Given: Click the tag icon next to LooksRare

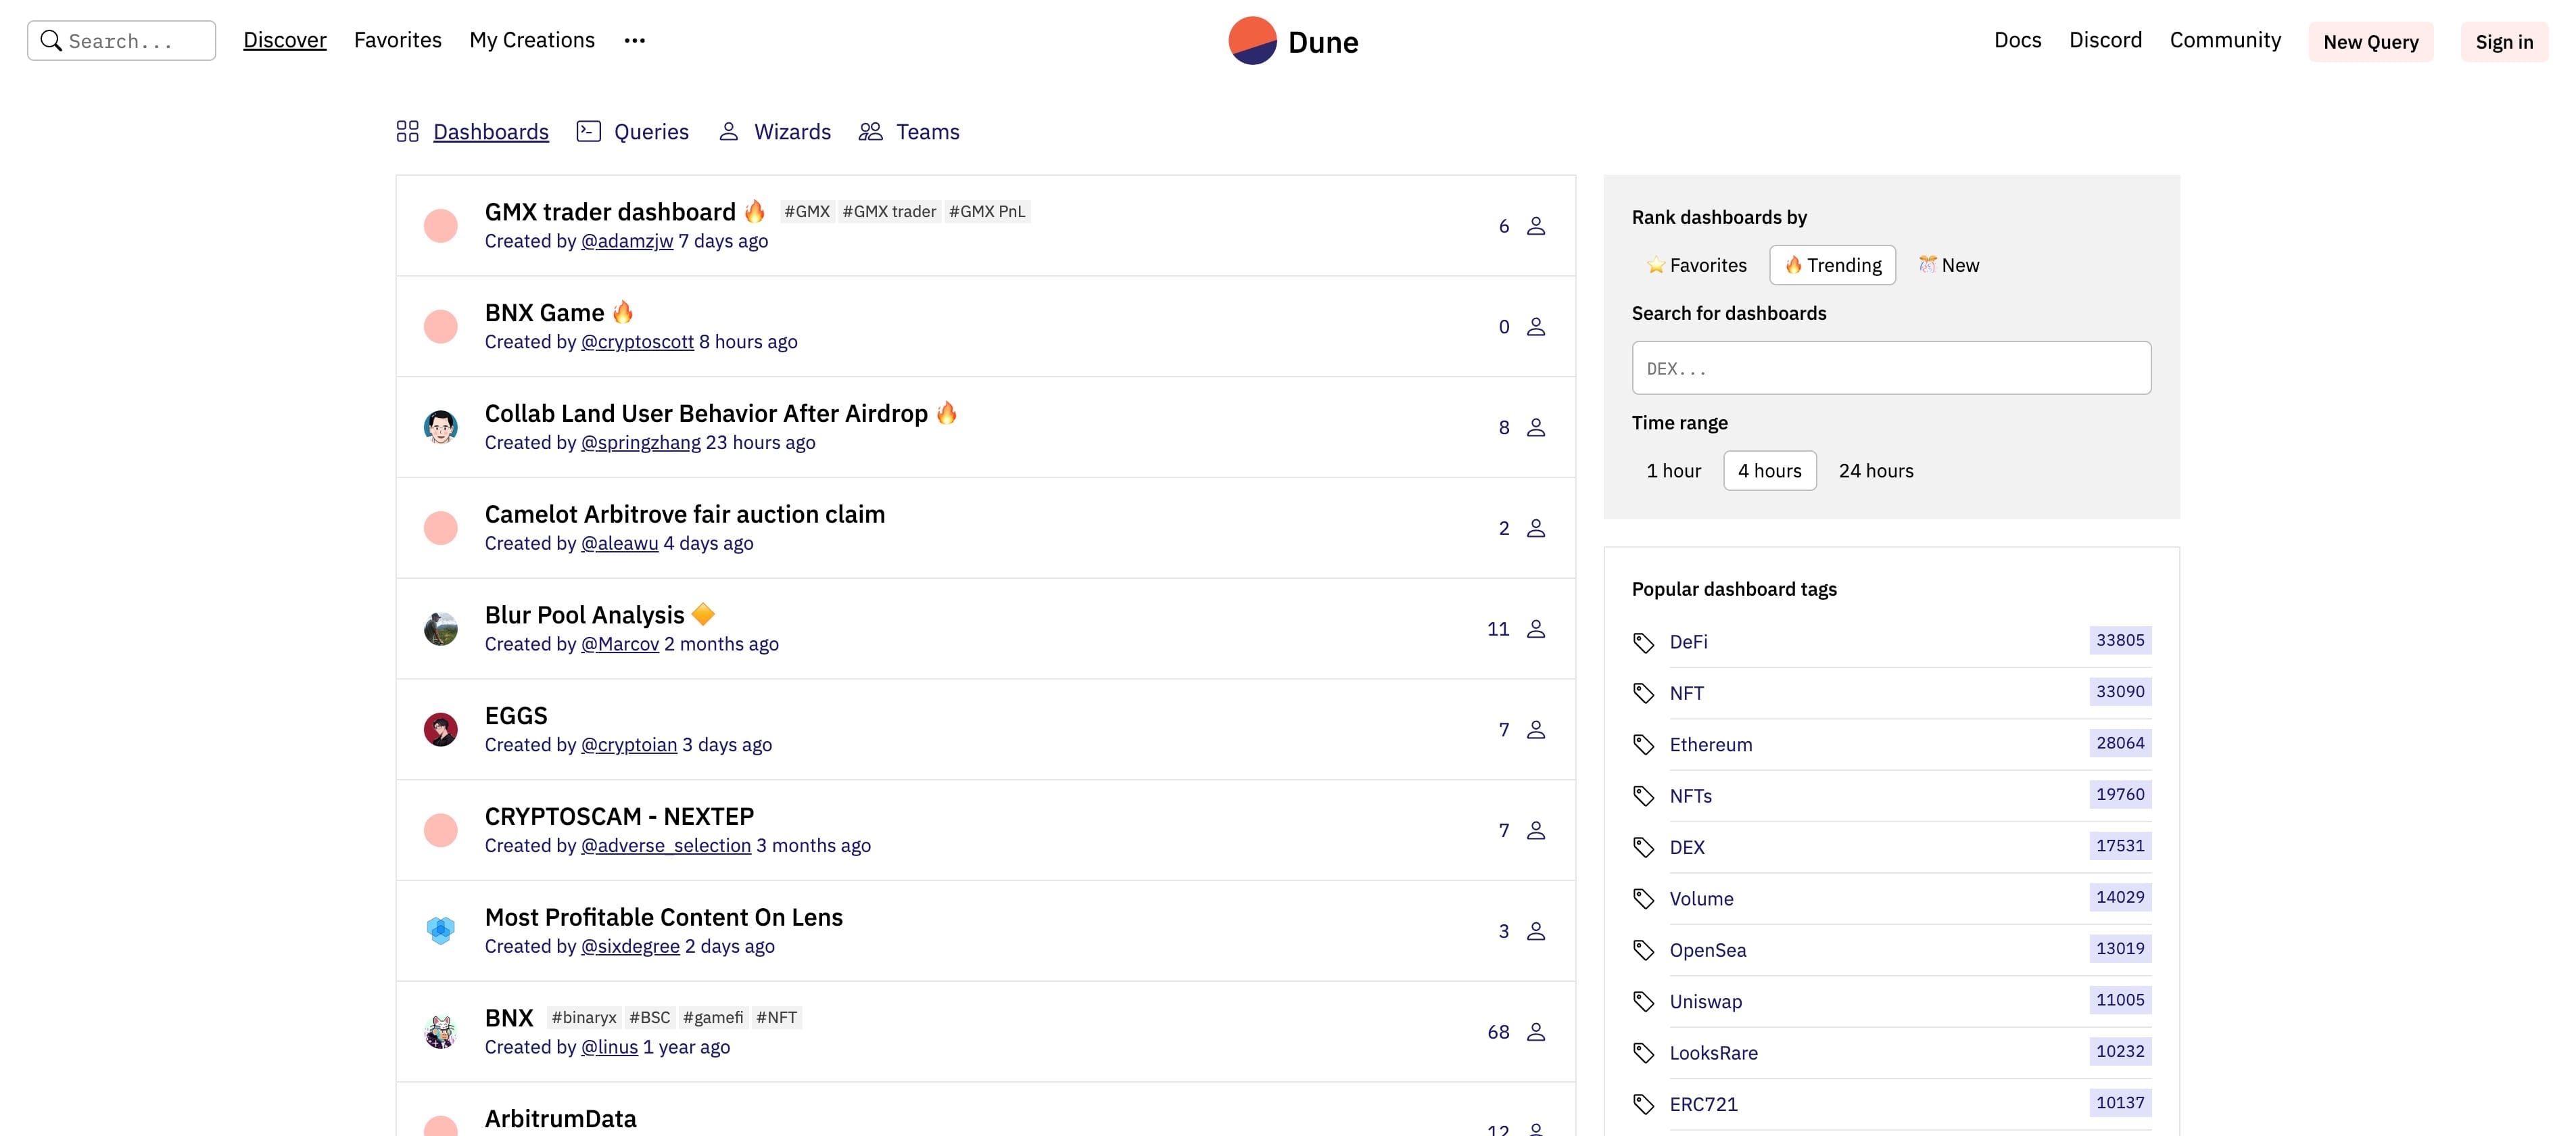Looking at the screenshot, I should [1643, 1053].
